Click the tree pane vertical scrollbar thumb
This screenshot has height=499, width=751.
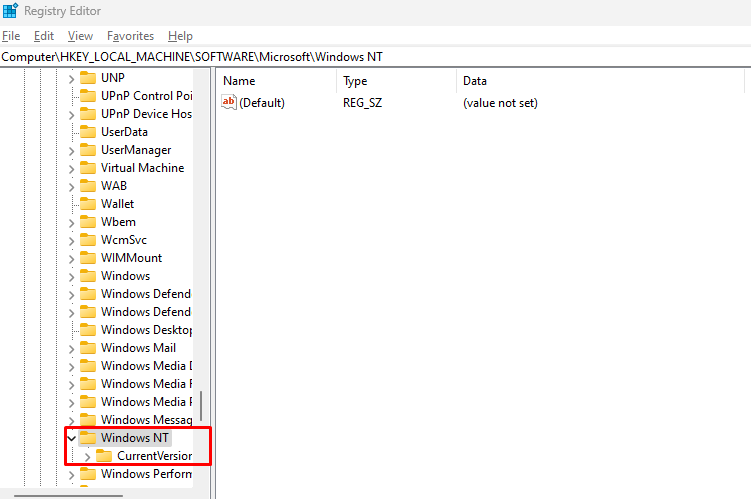click(201, 406)
